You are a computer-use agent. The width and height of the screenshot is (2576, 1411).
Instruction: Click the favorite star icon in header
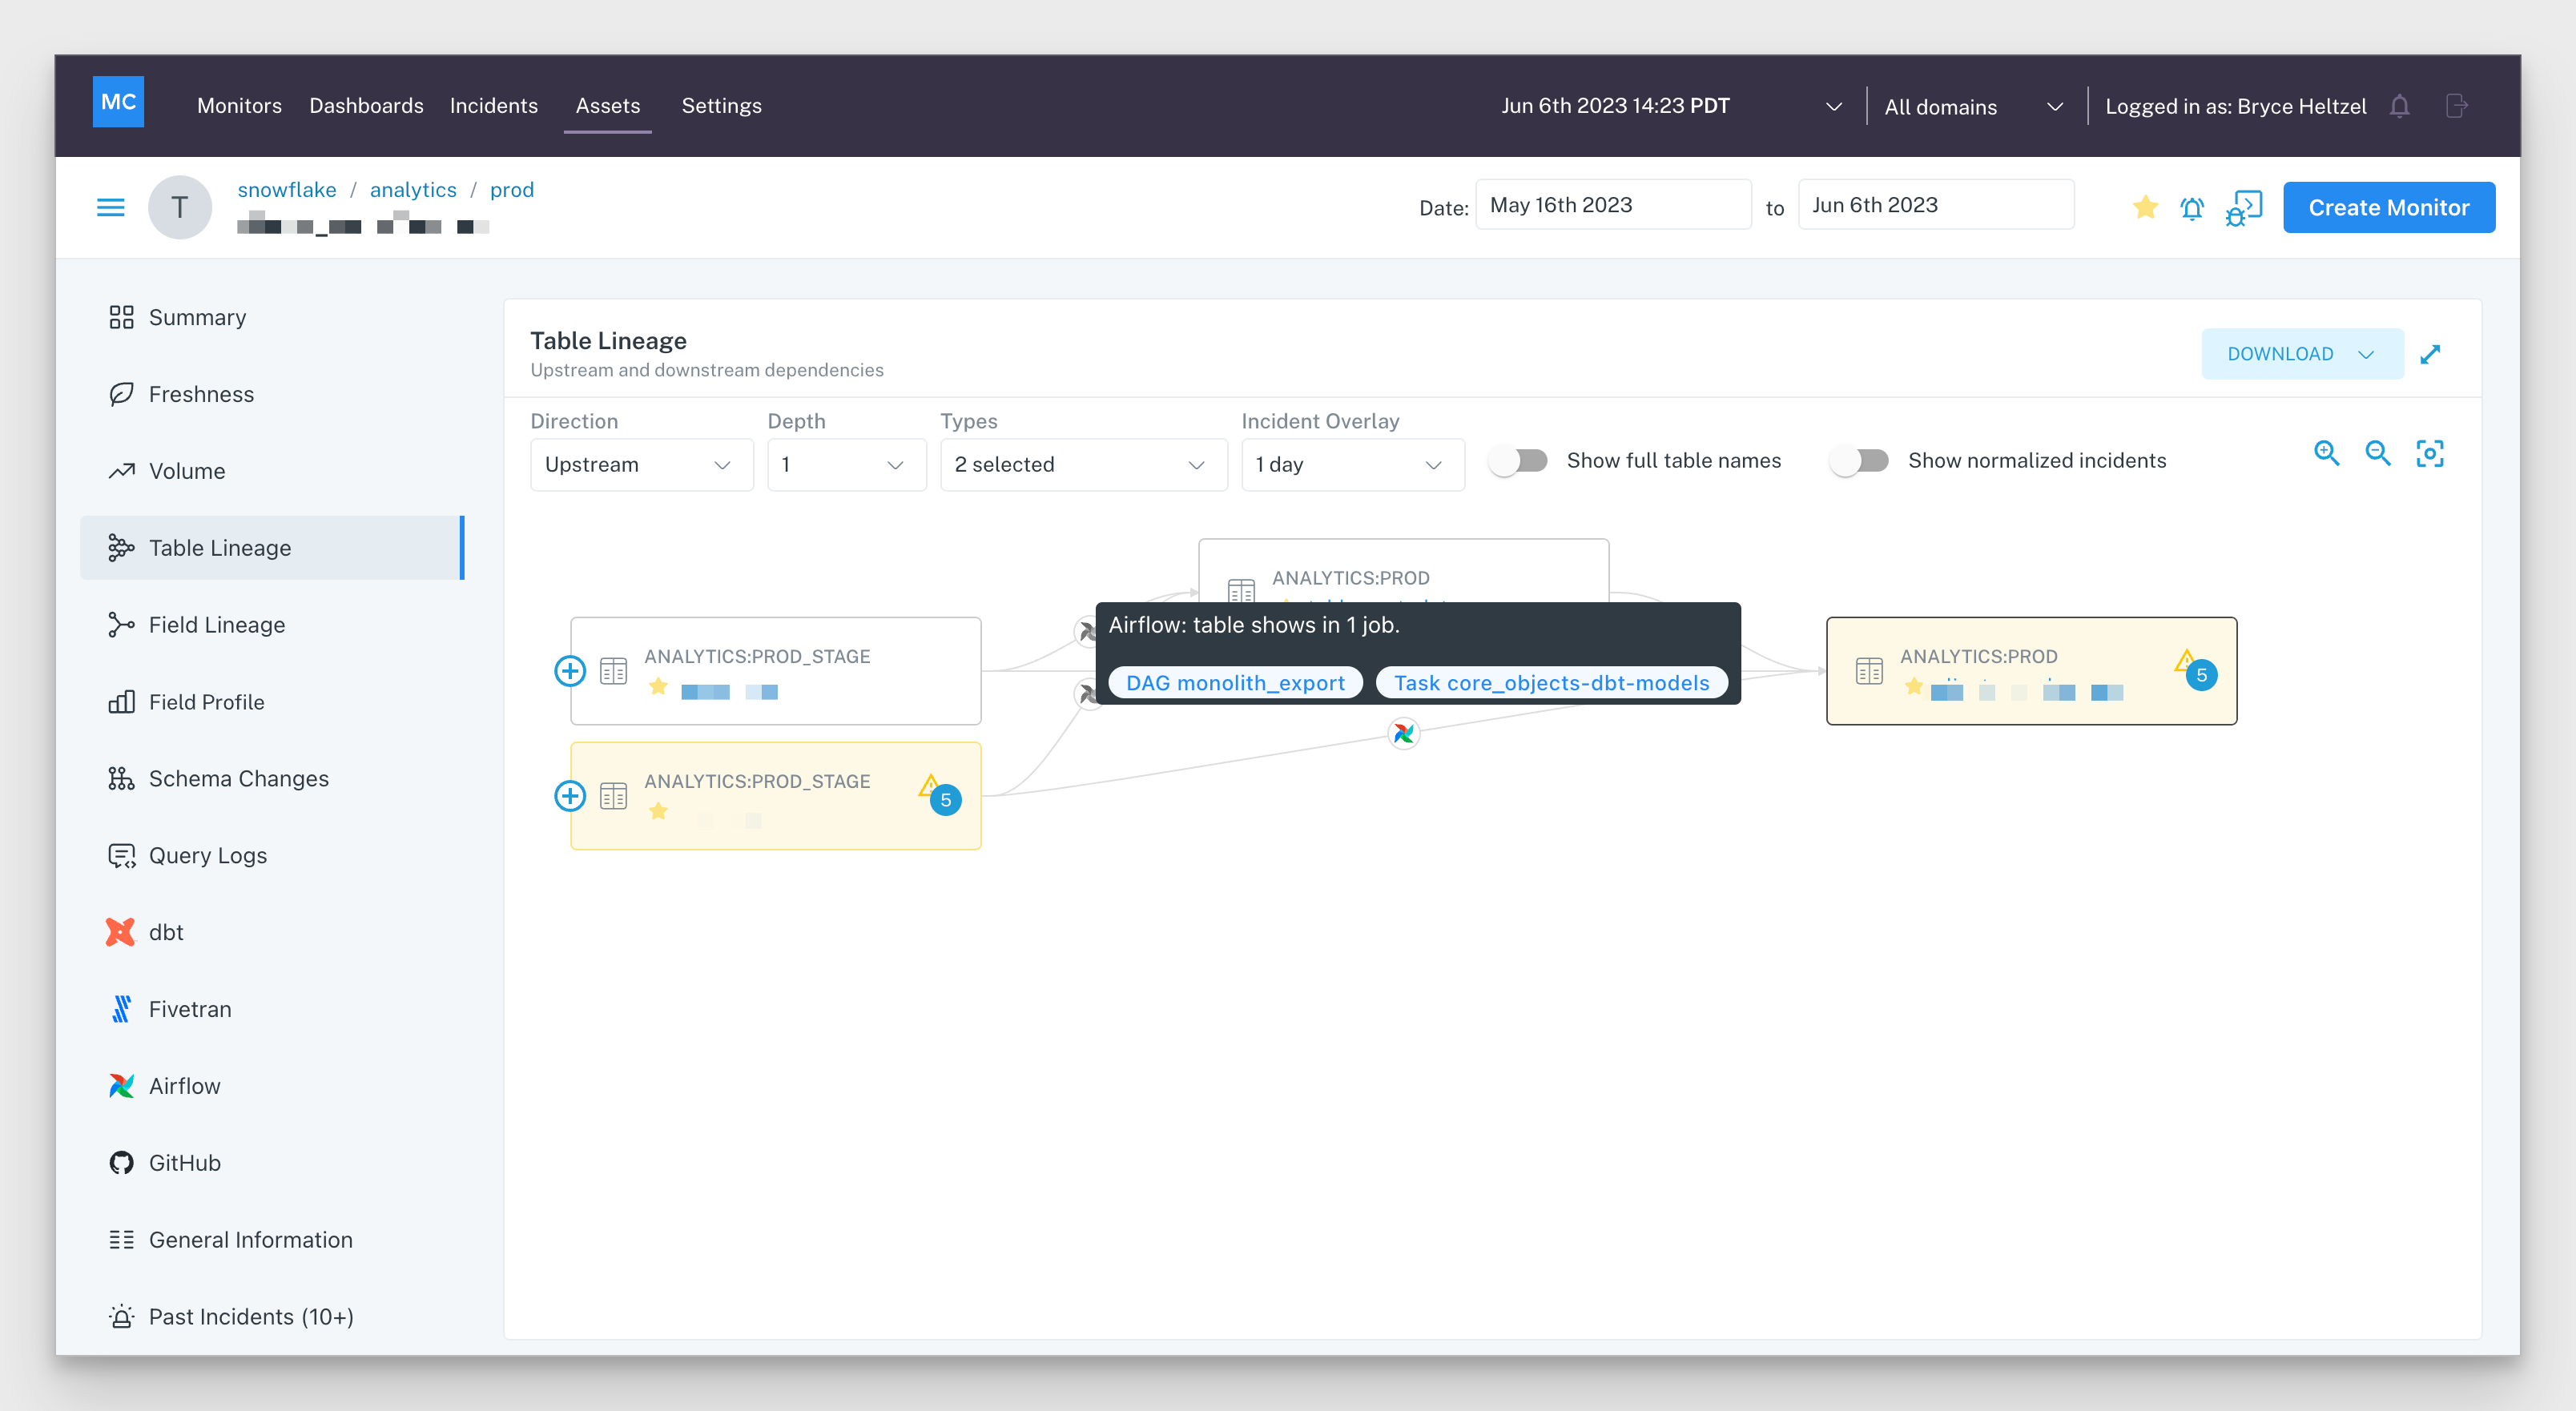(x=2144, y=207)
